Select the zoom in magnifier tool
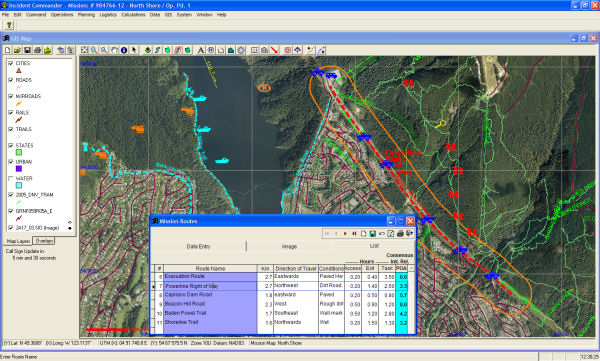The image size is (600, 361). 94,50
